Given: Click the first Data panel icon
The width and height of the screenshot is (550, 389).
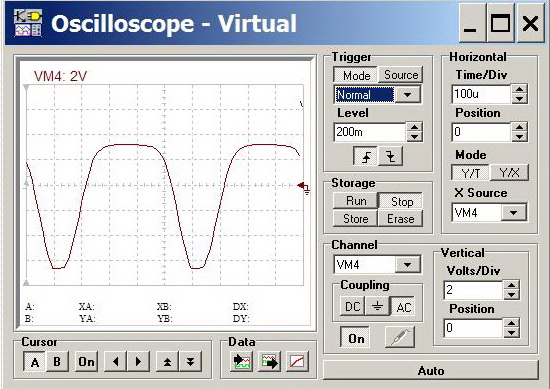Looking at the screenshot, I should (x=242, y=361).
